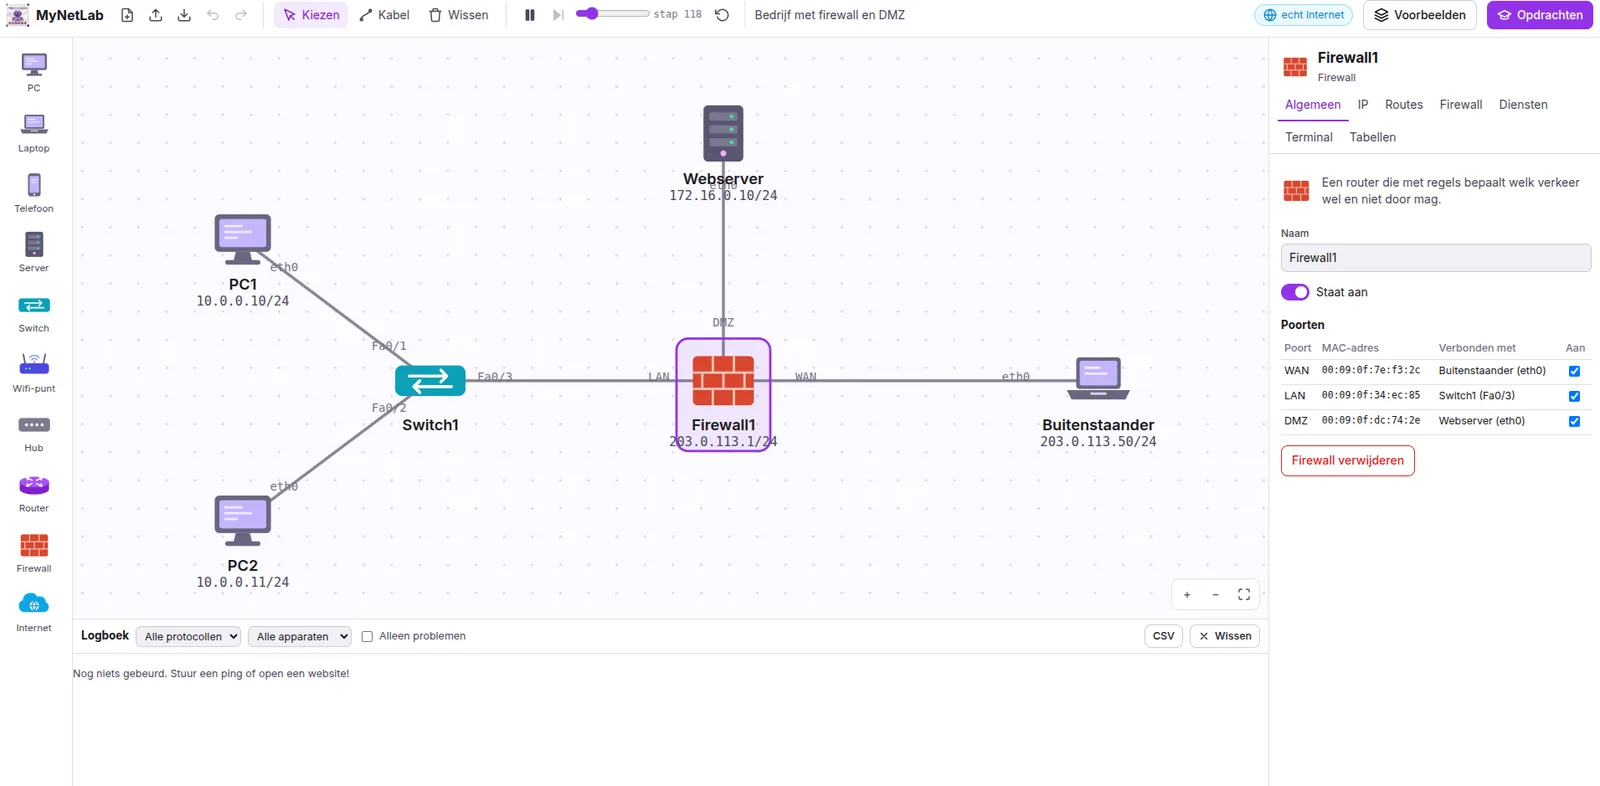This screenshot has width=1600, height=786.
Task: Fit the network diagram to screen
Action: click(x=1244, y=595)
